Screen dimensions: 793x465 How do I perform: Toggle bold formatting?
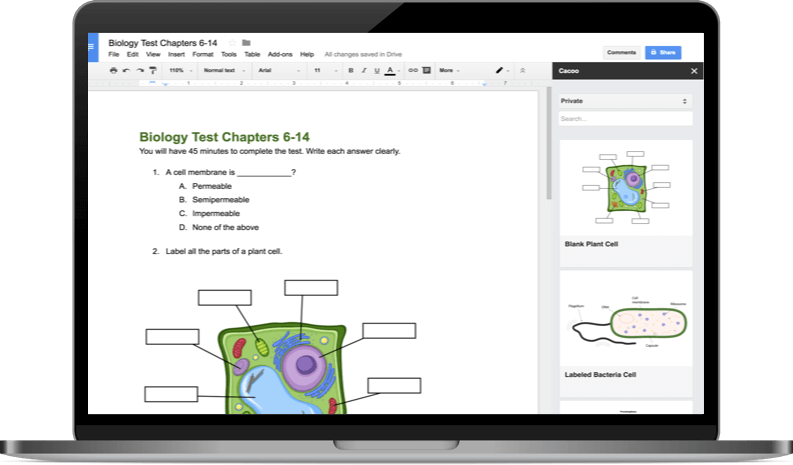point(350,71)
